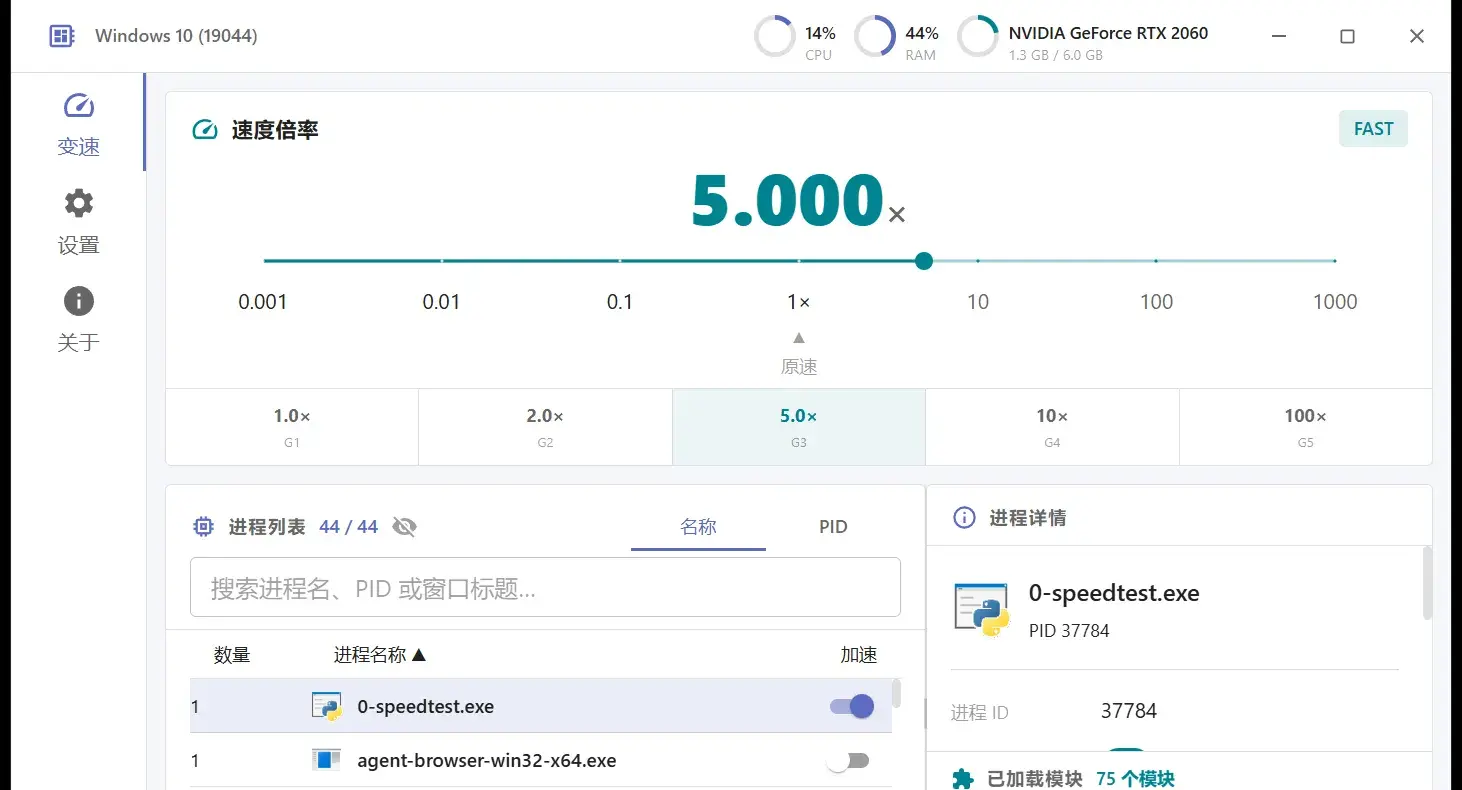This screenshot has height=790, width=1462.
Task: Select the 5.0× G3 preset
Action: tap(799, 427)
